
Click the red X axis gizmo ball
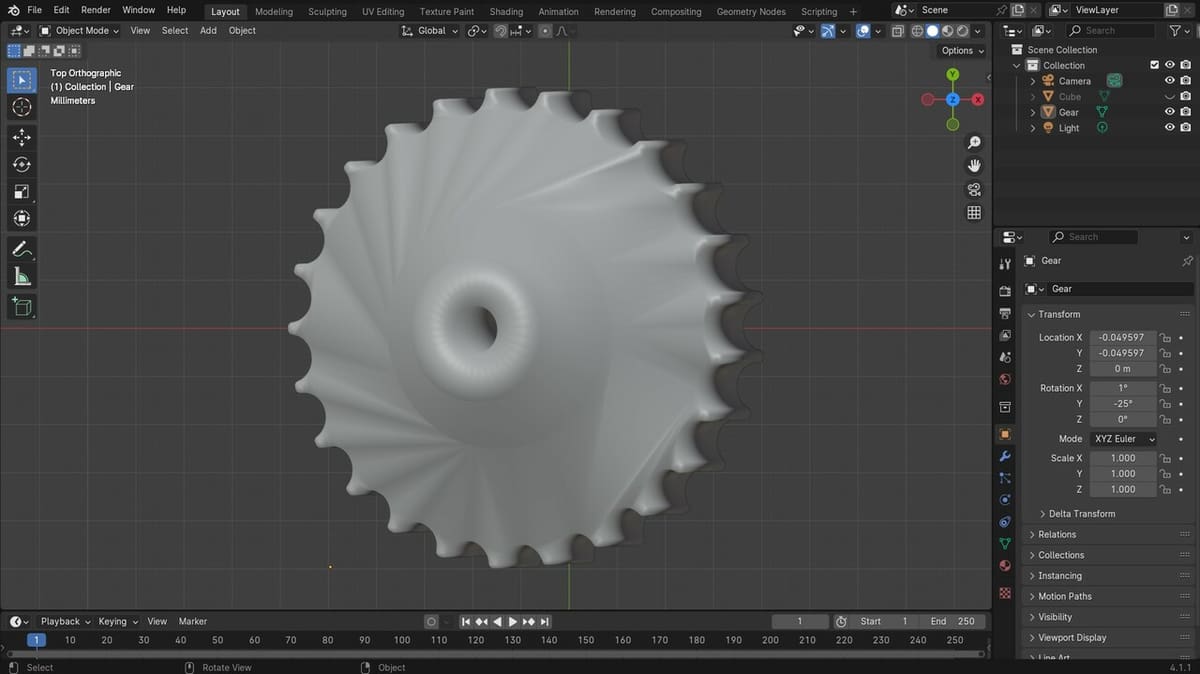978,99
